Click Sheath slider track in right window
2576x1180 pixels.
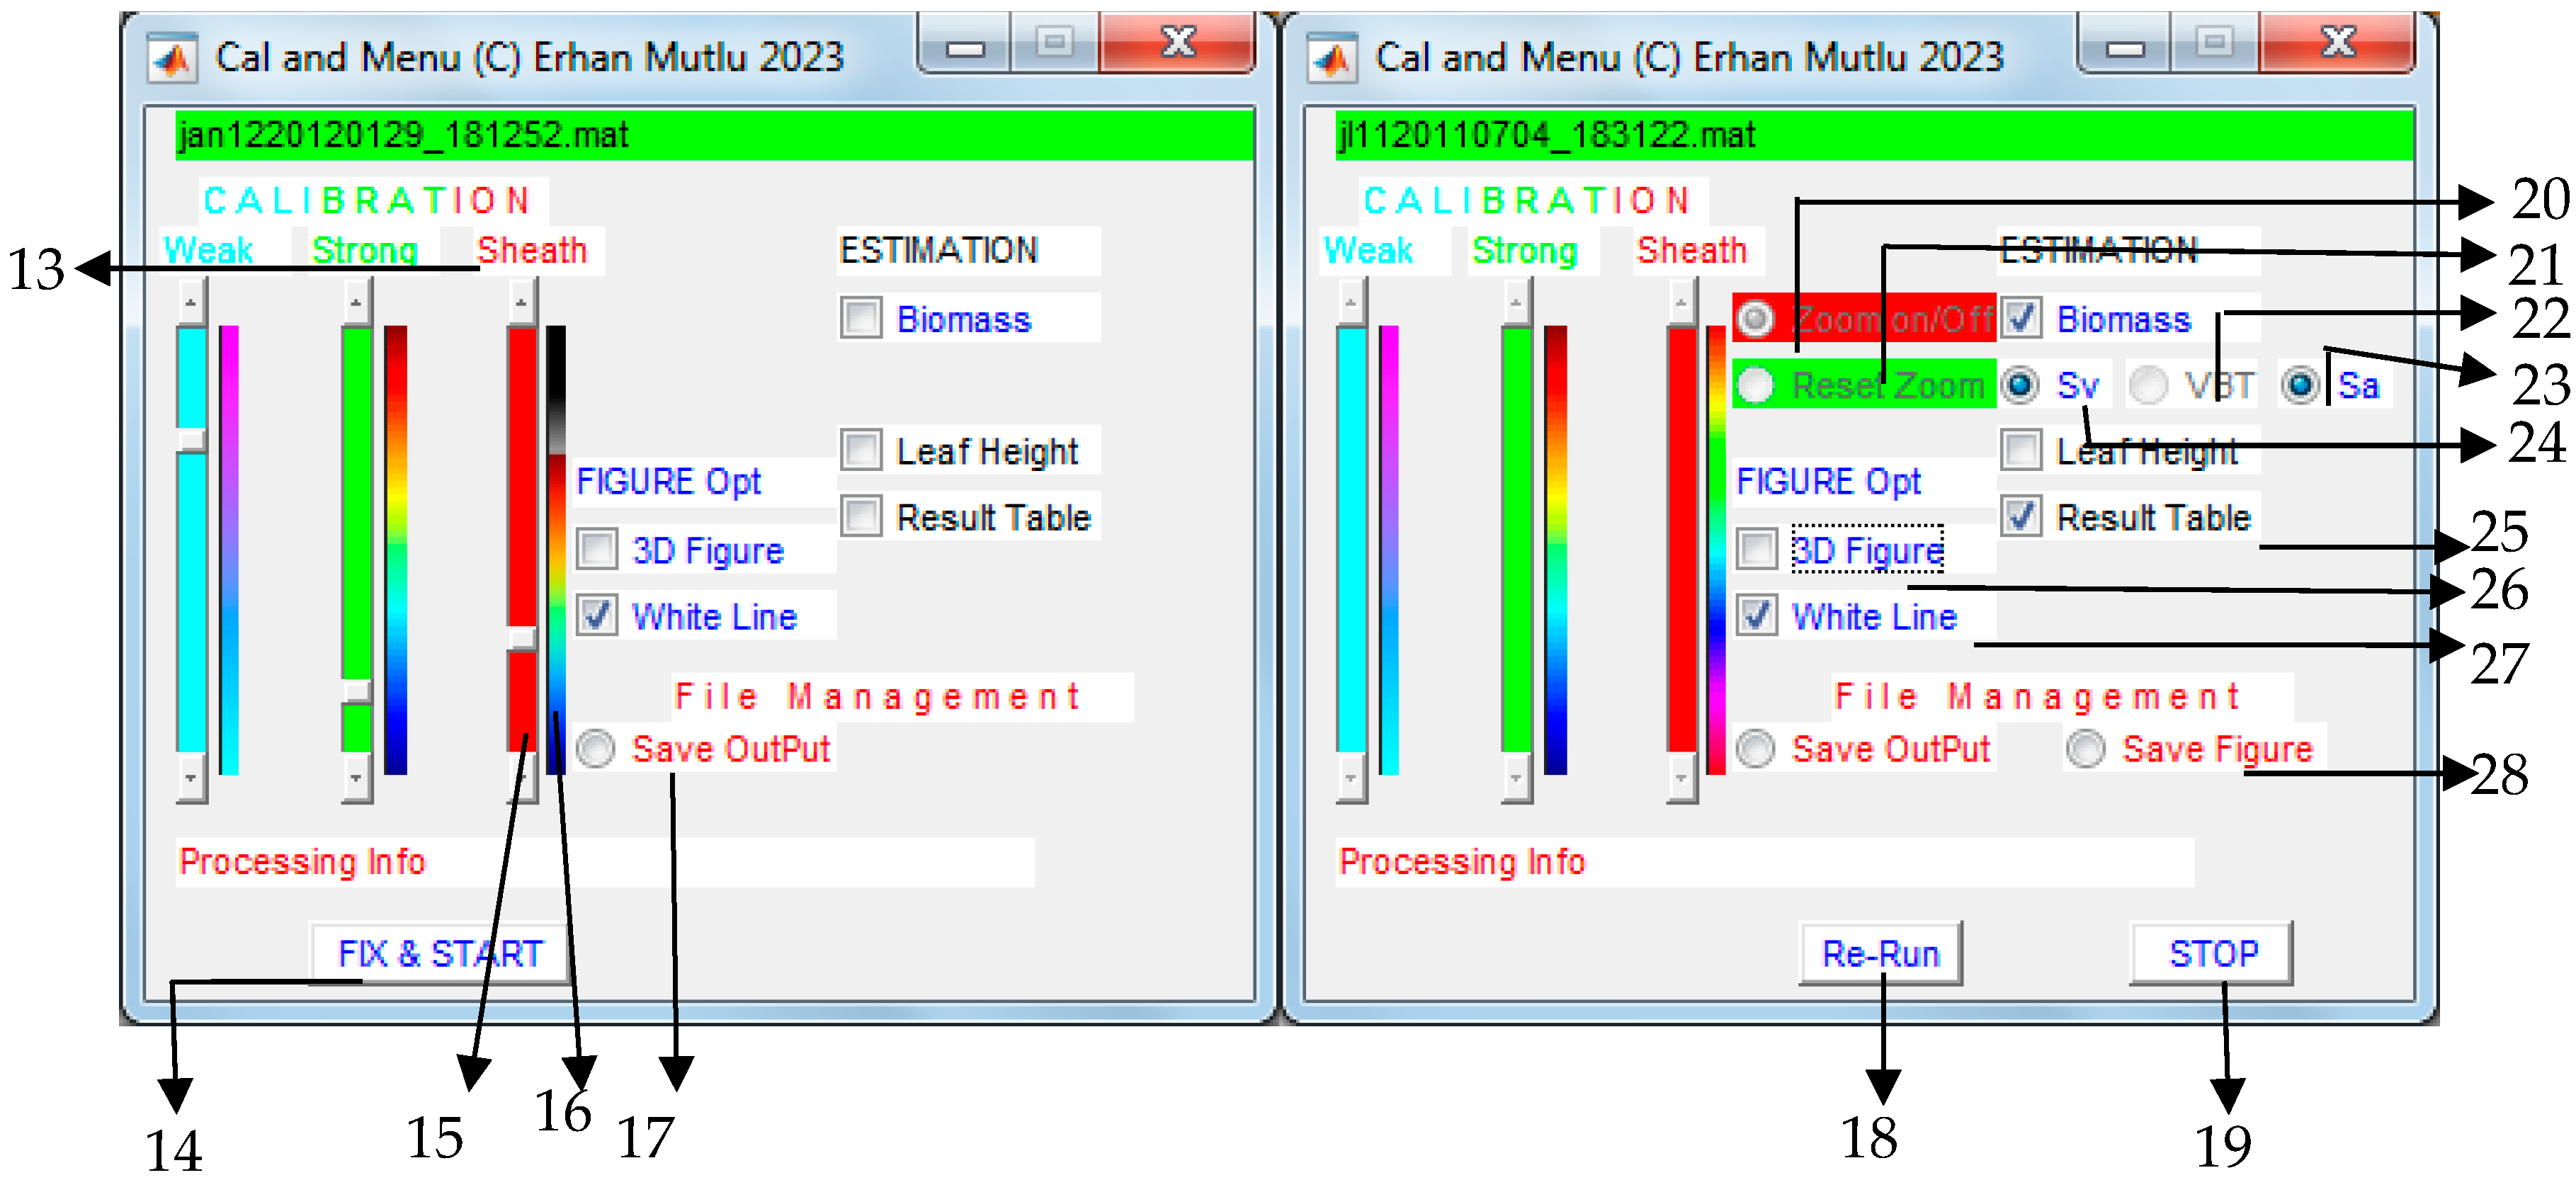pos(1681,540)
